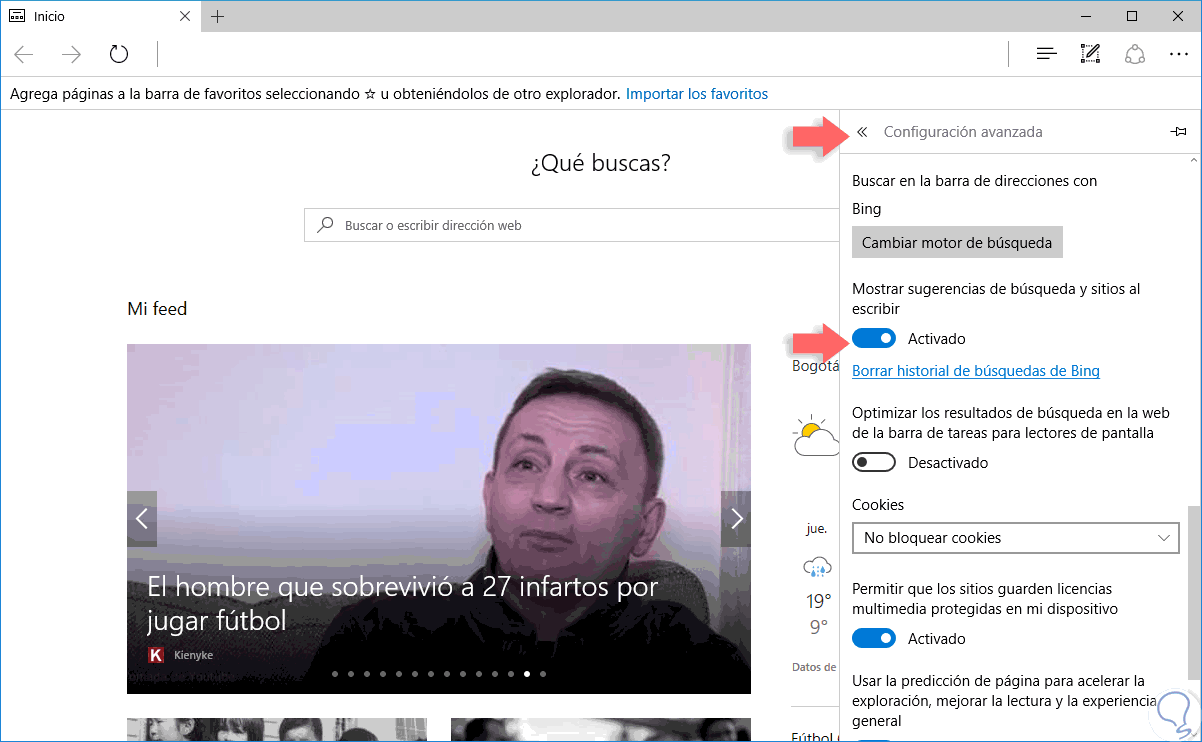Open Borrar historial de búsquedas de Bing link

(x=976, y=371)
